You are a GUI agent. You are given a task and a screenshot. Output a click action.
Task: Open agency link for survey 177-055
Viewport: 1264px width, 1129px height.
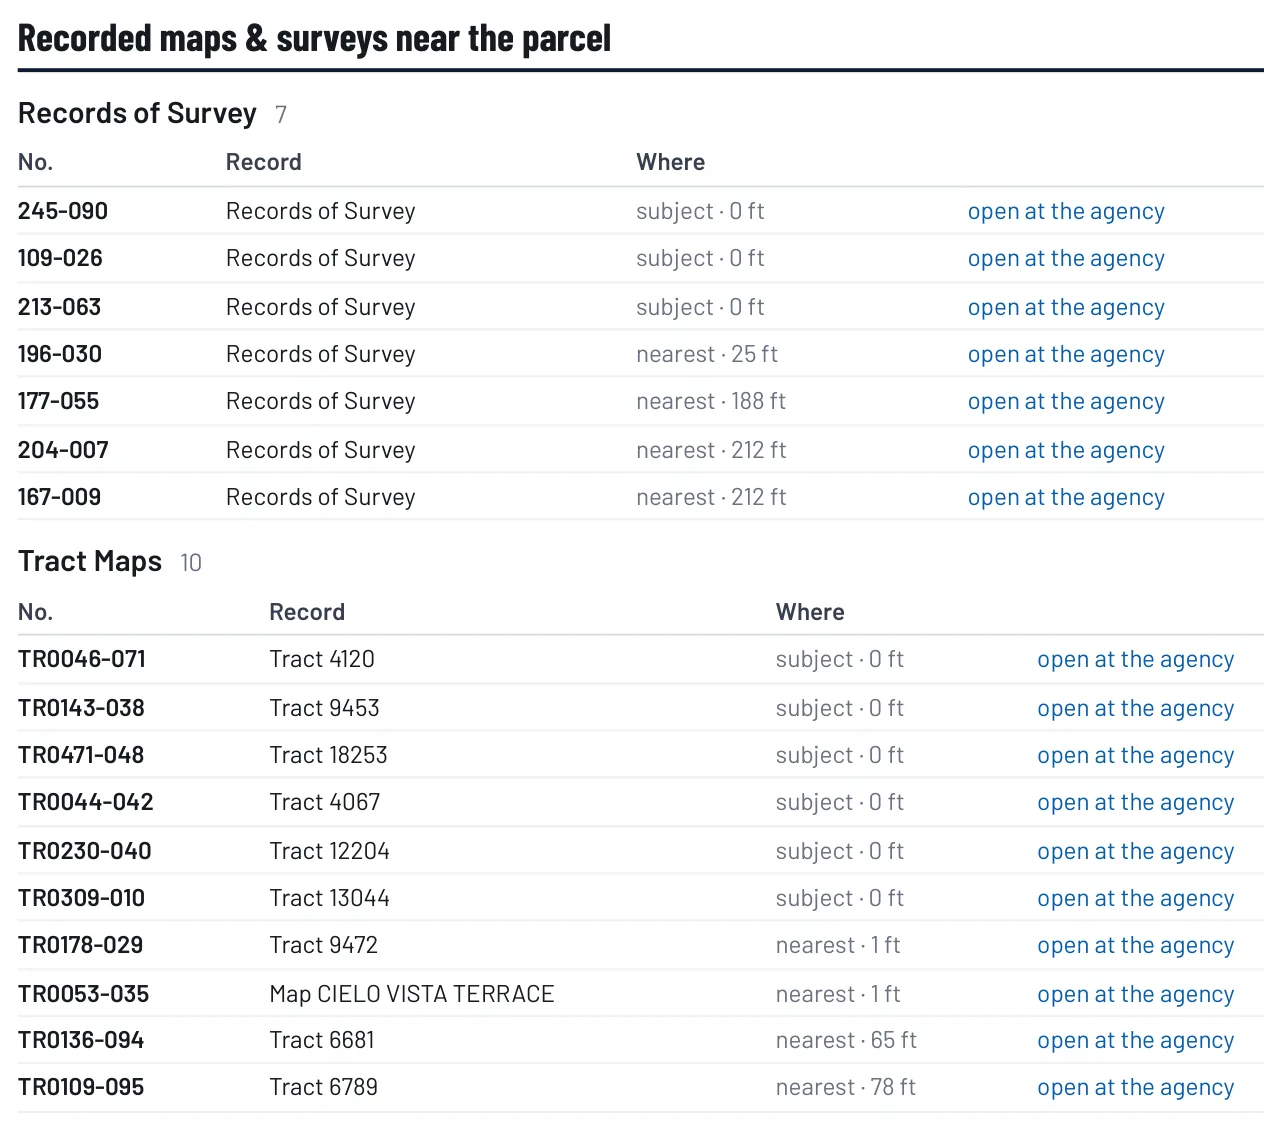(x=1066, y=401)
